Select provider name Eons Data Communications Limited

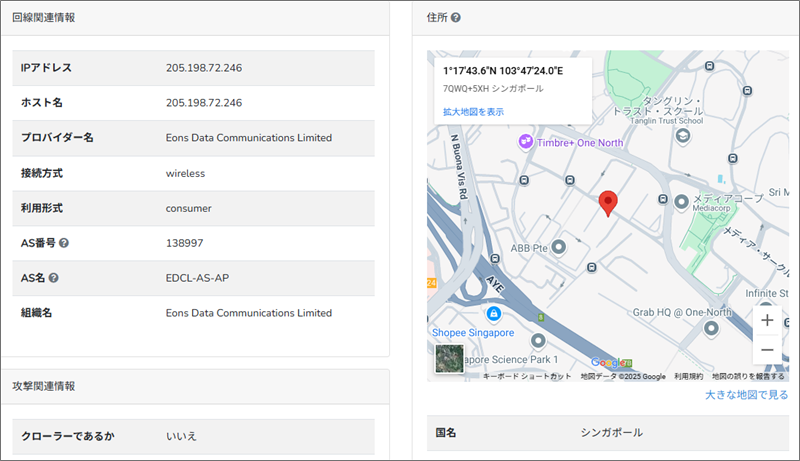point(248,138)
